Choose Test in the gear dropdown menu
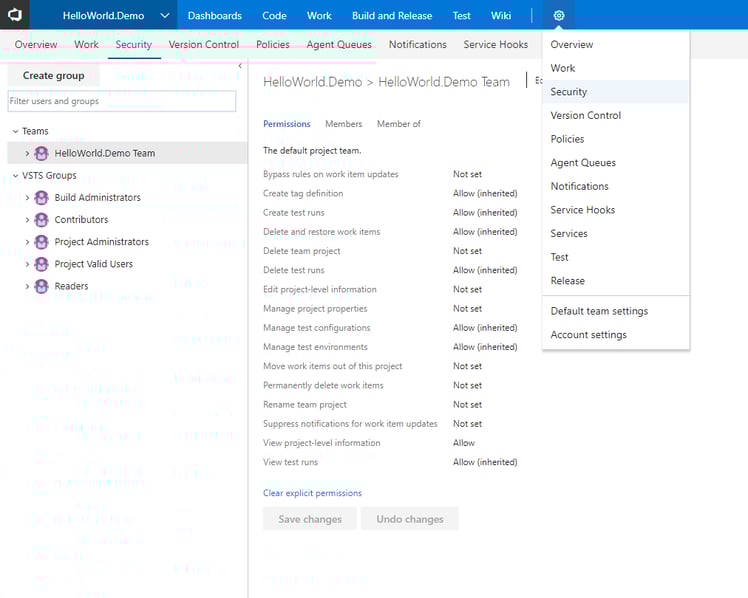 (x=615, y=257)
